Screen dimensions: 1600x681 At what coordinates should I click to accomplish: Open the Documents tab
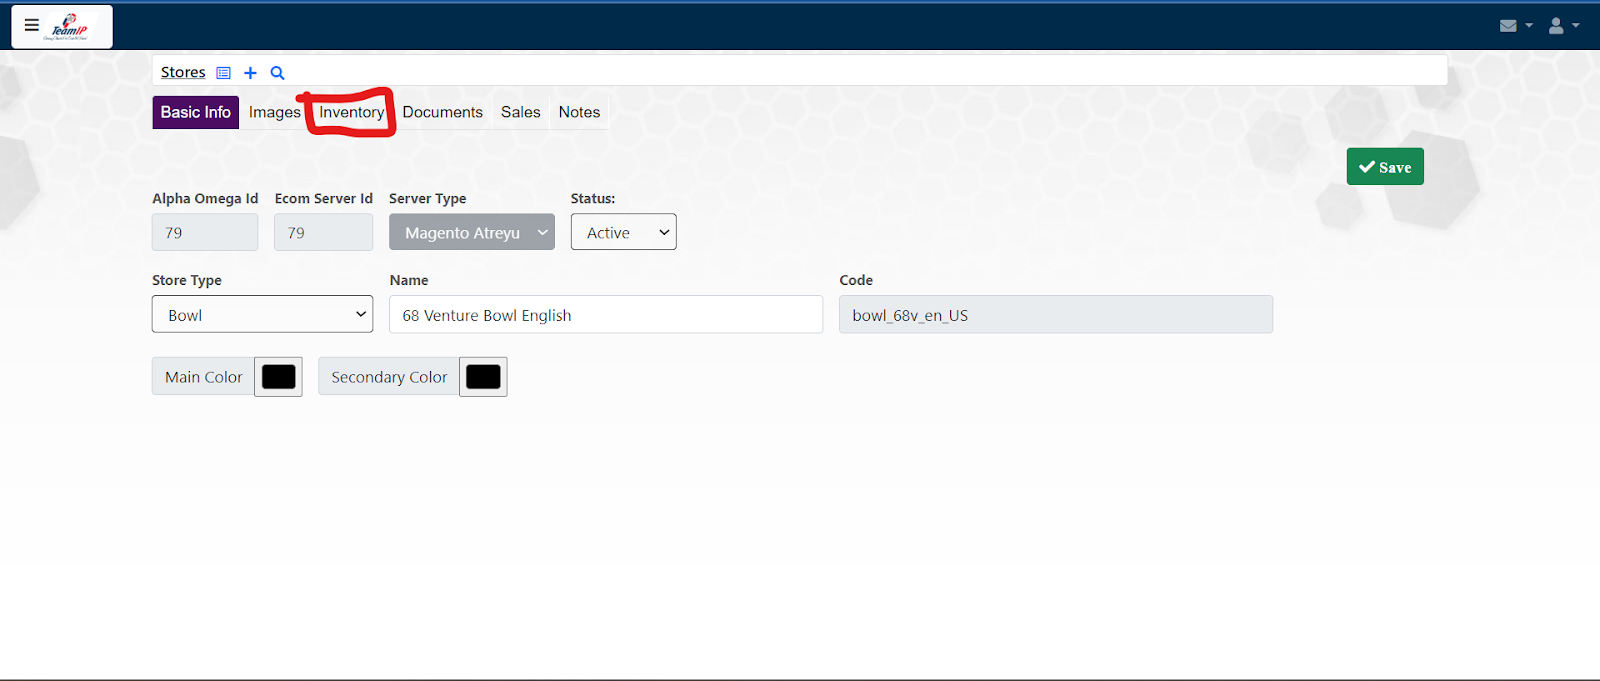pos(442,112)
